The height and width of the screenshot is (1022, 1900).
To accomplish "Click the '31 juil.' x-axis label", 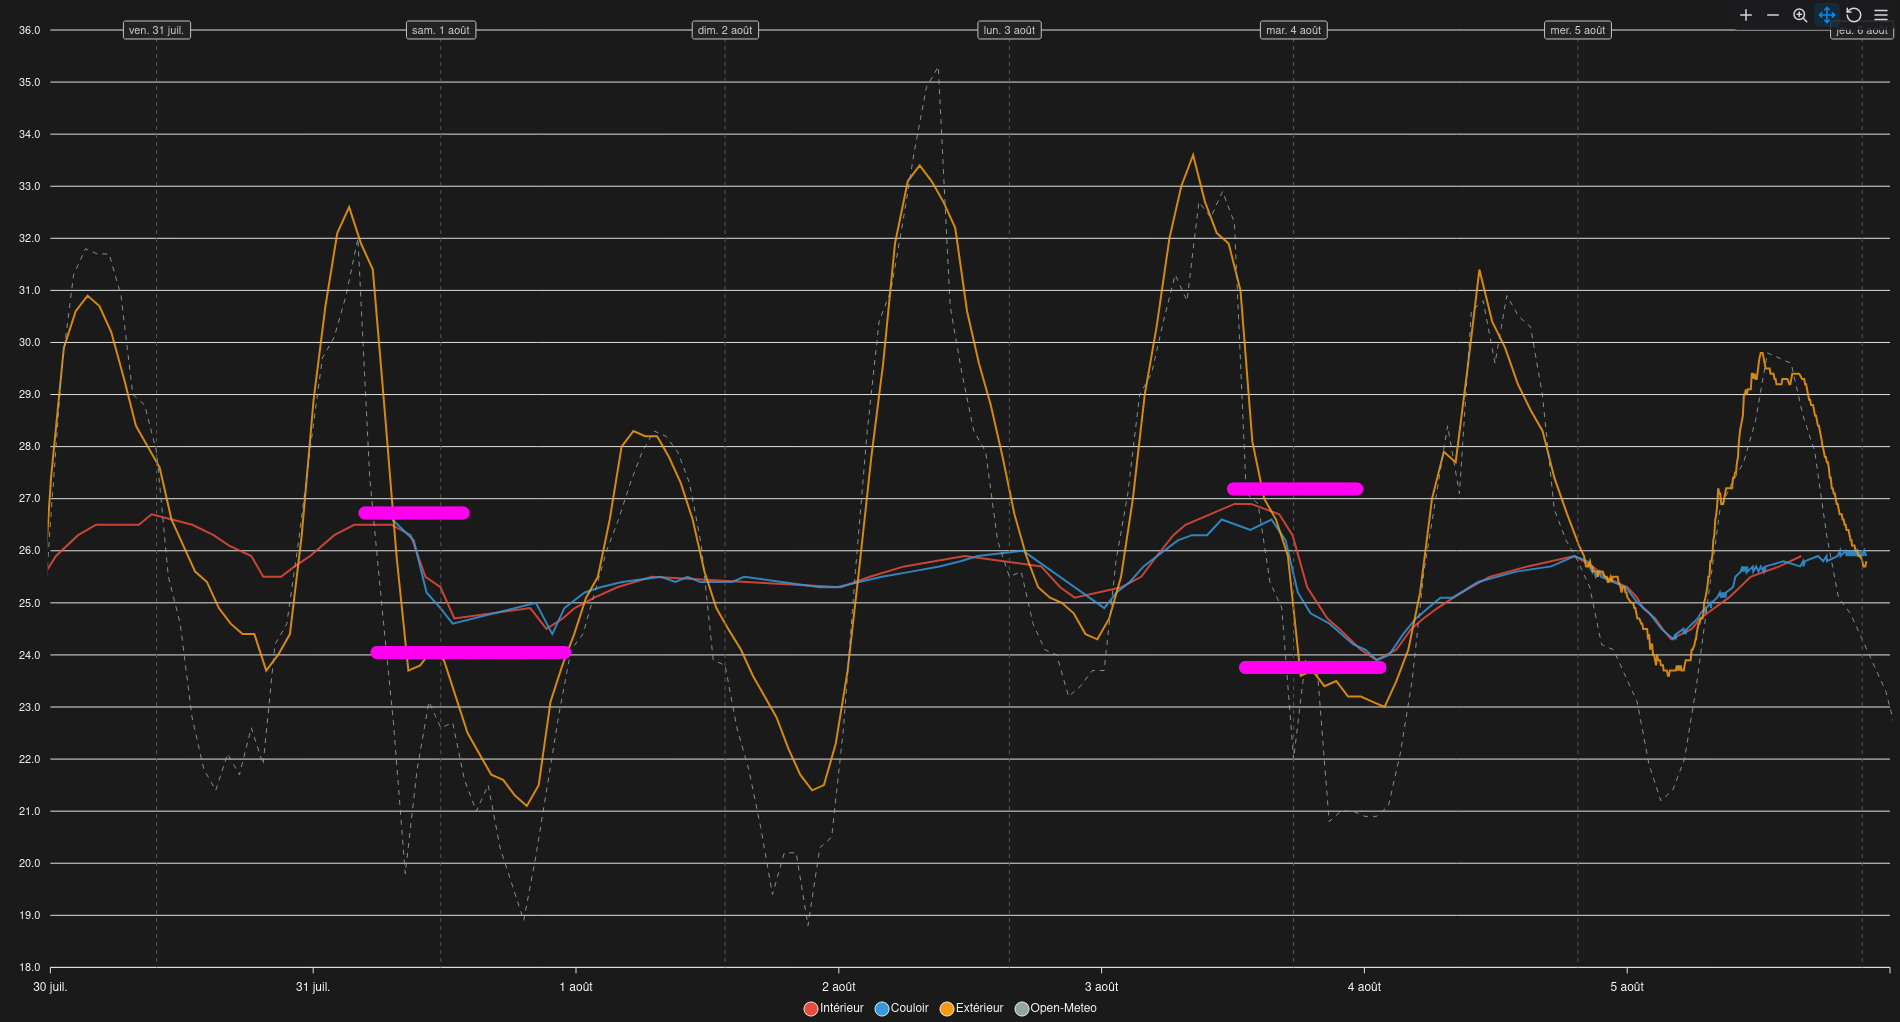I will click(x=313, y=987).
